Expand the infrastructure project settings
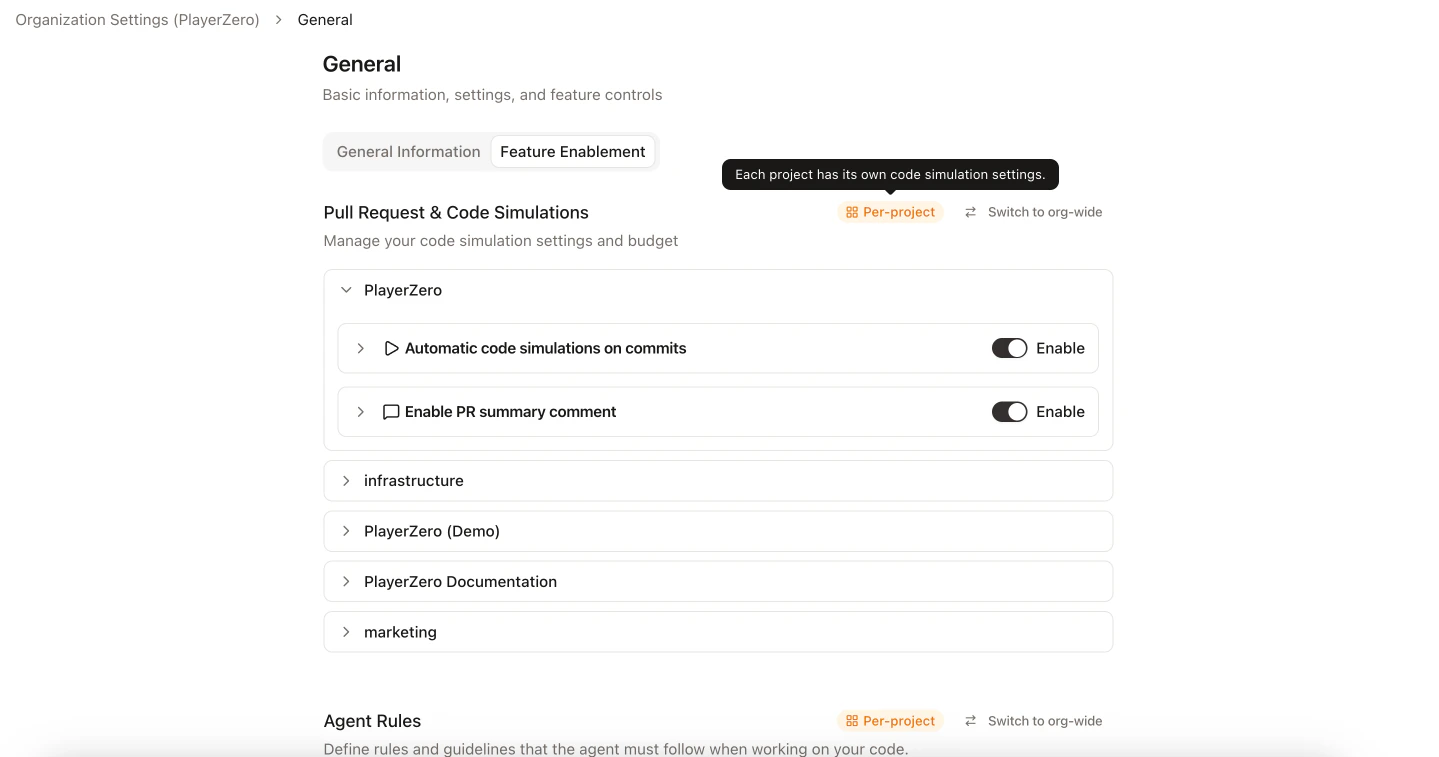 (x=346, y=480)
